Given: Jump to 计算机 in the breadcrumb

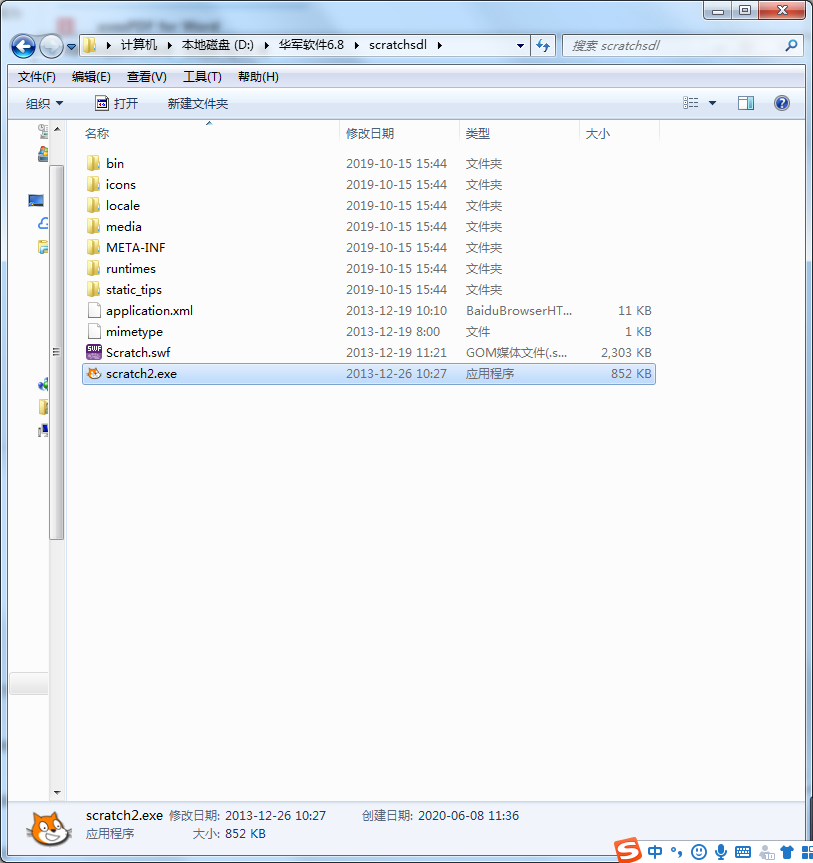Looking at the screenshot, I should pyautogui.click(x=139, y=45).
